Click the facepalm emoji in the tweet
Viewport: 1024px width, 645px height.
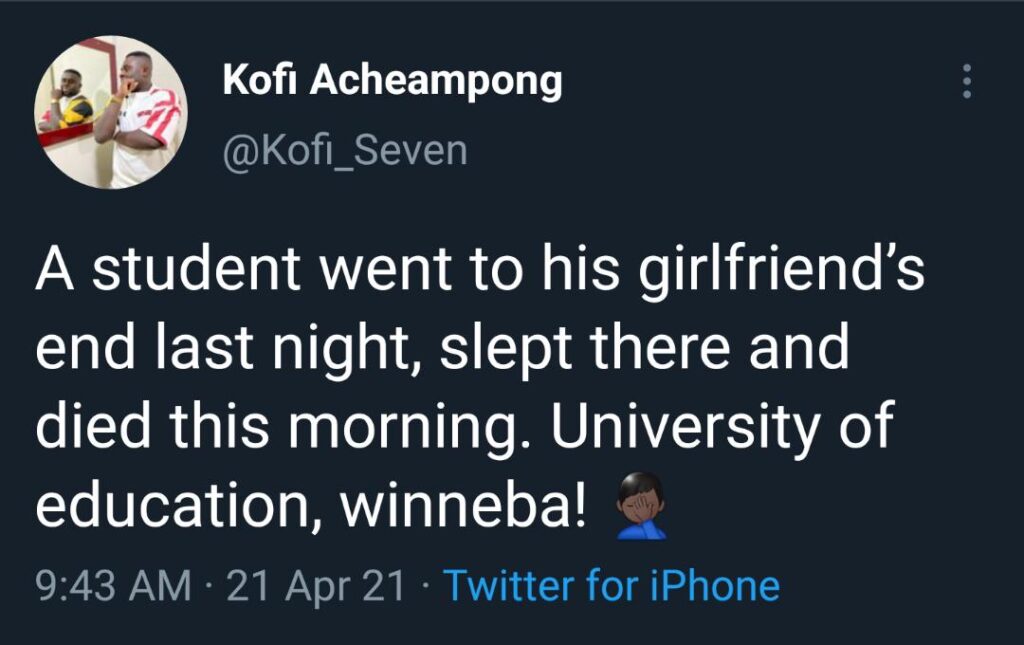point(641,506)
